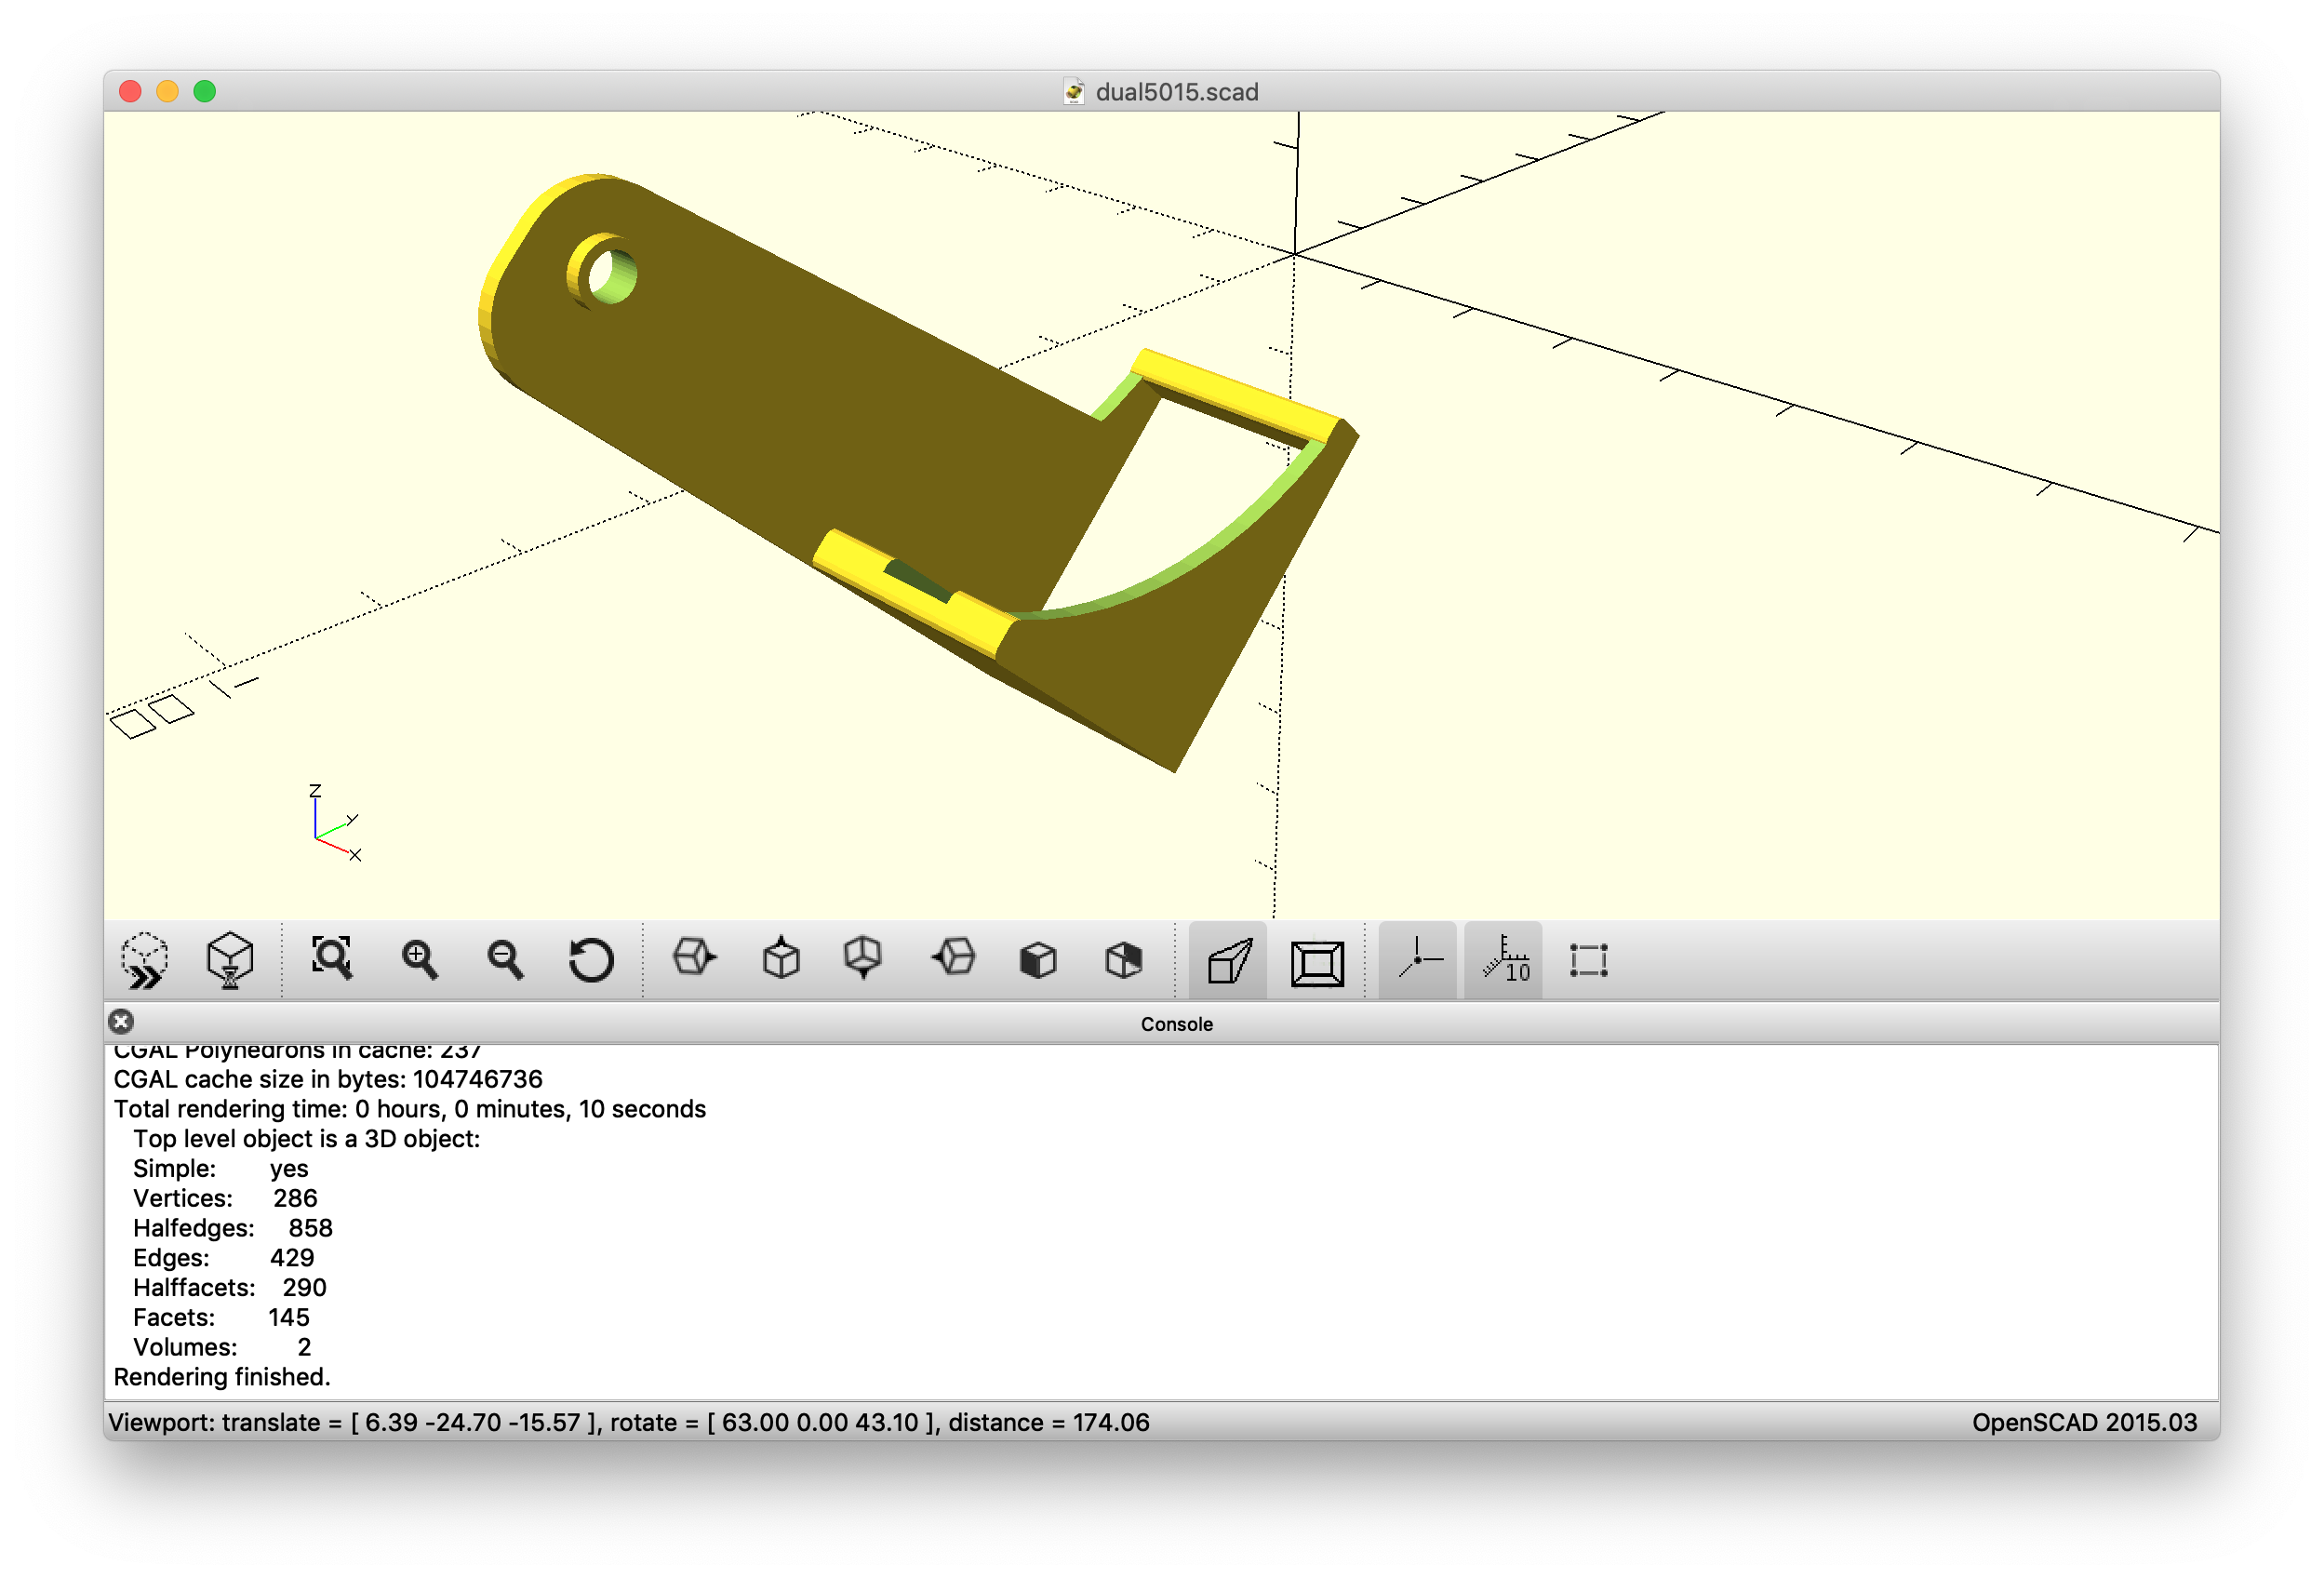Switch to the Top view cube

781,958
